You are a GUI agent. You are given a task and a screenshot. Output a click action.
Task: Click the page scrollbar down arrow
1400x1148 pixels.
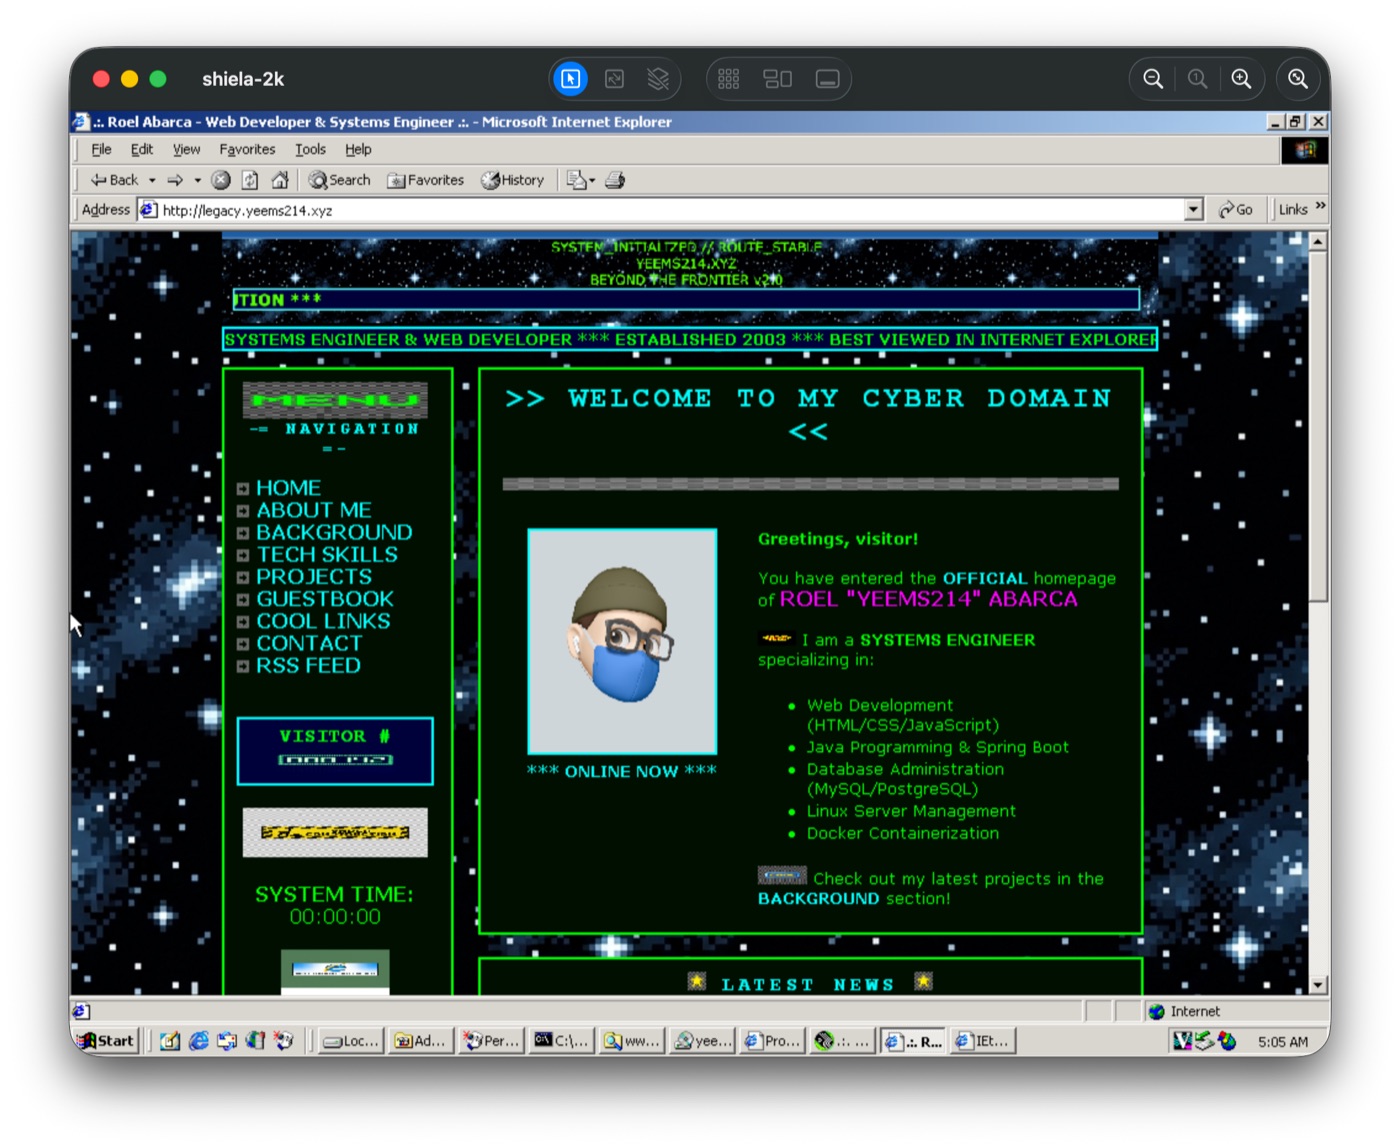click(x=1318, y=985)
